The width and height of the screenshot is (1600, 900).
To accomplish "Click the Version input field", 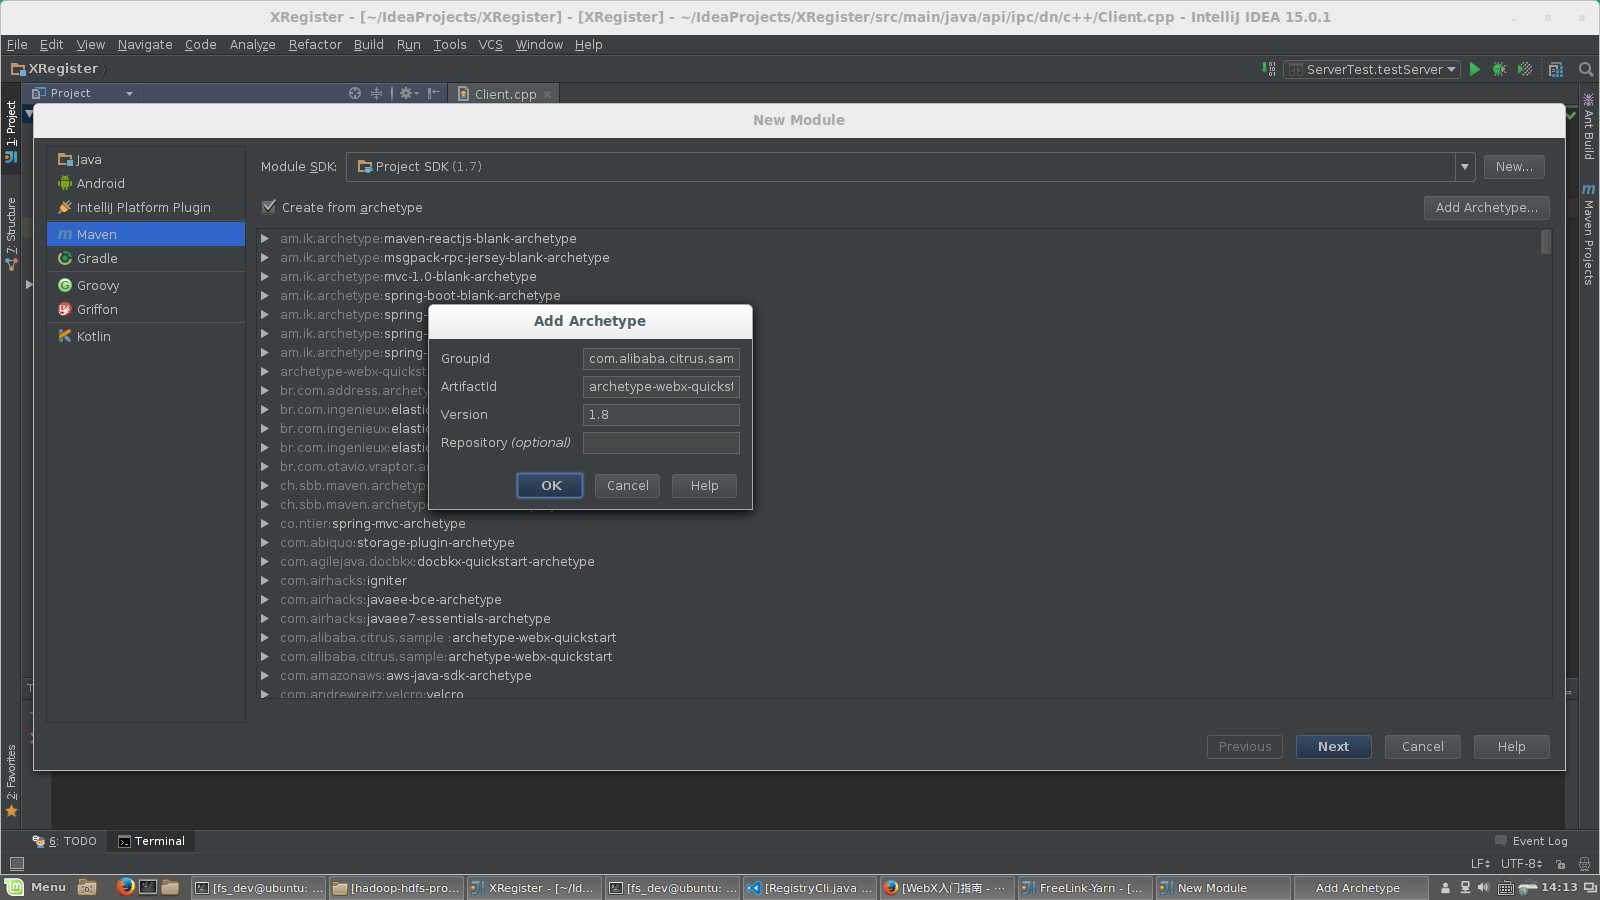I will 661,414.
